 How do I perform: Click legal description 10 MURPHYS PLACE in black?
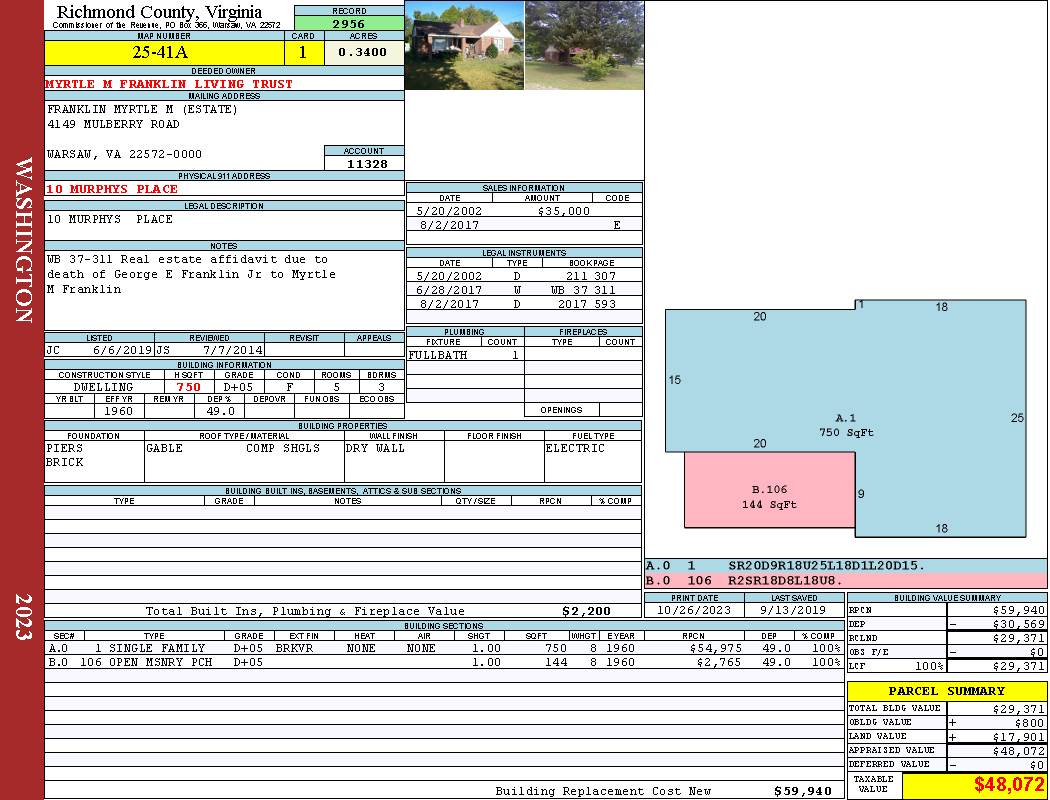(109, 219)
